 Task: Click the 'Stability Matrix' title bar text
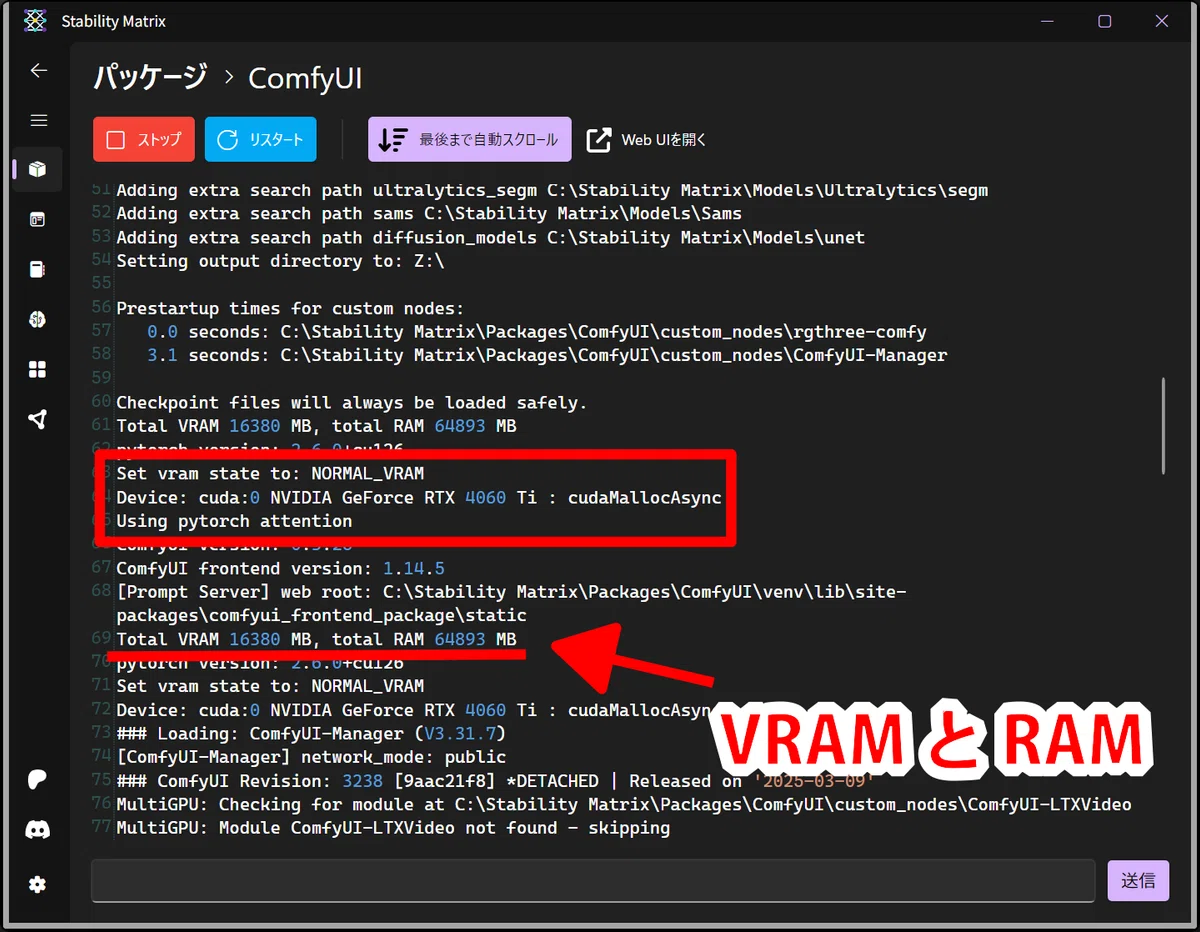pos(113,21)
